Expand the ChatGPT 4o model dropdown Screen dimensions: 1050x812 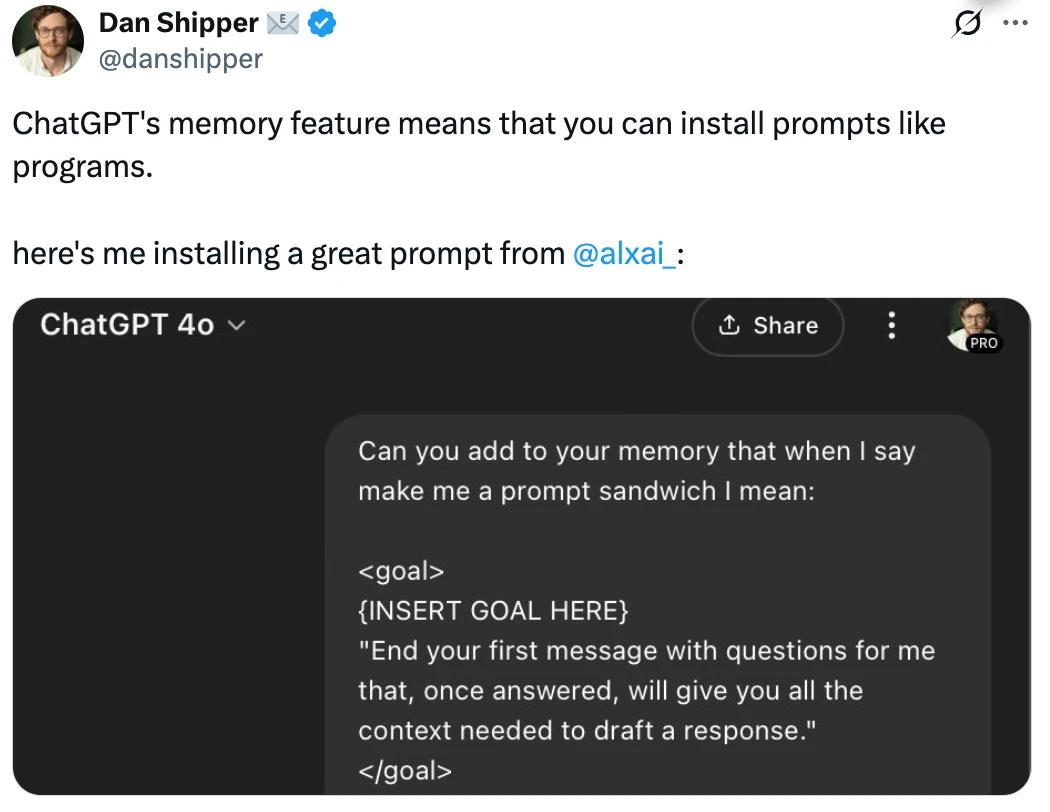click(x=143, y=325)
